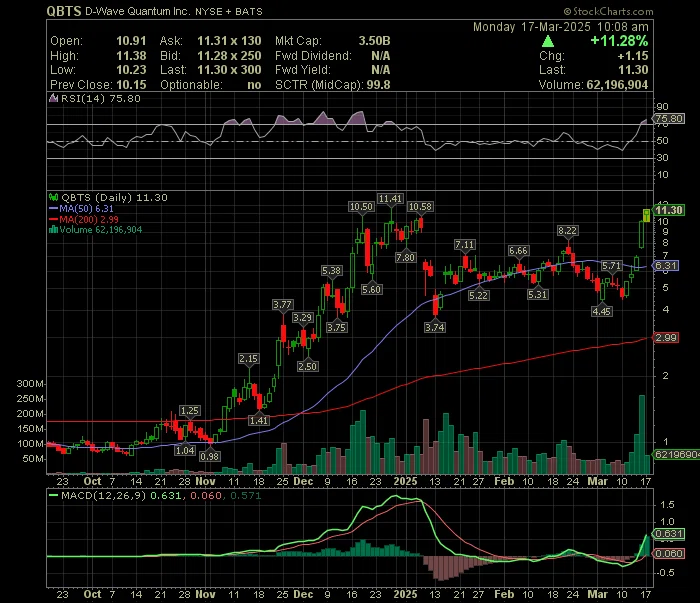The width and height of the screenshot is (700, 603).
Task: Click the 2.50 low price label
Action: click(x=308, y=367)
